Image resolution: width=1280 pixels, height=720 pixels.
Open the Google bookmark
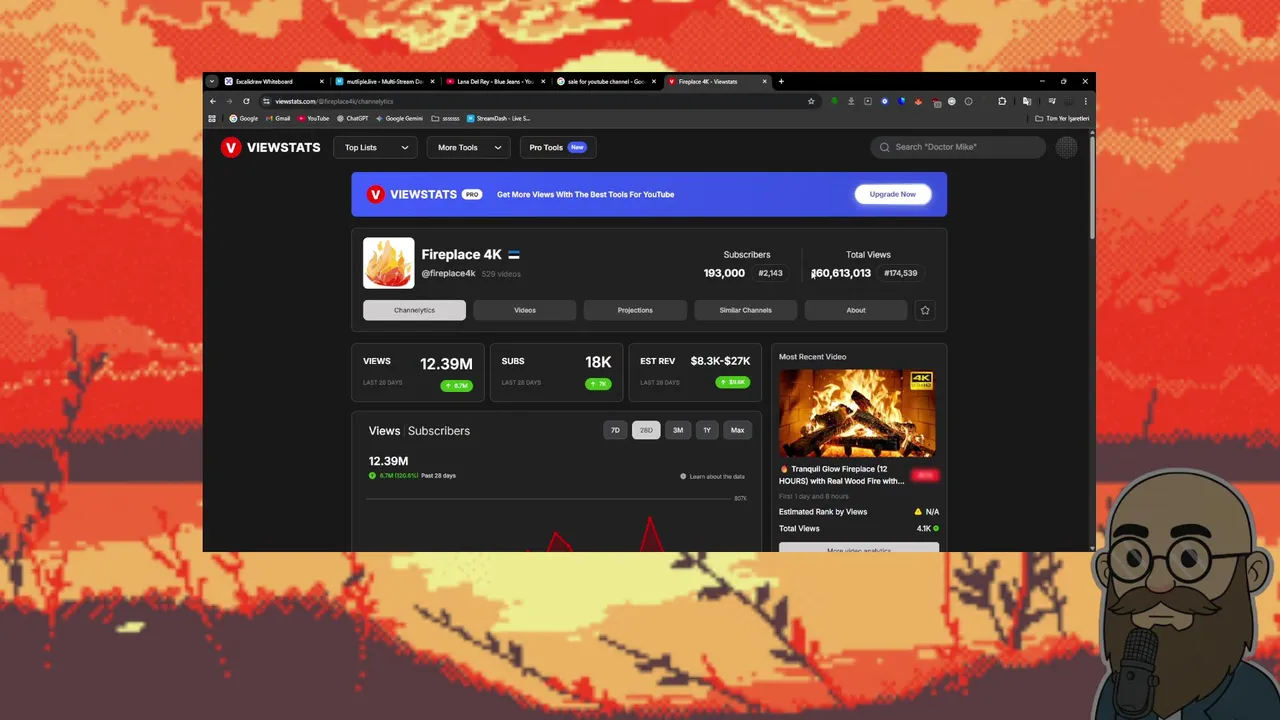[243, 118]
